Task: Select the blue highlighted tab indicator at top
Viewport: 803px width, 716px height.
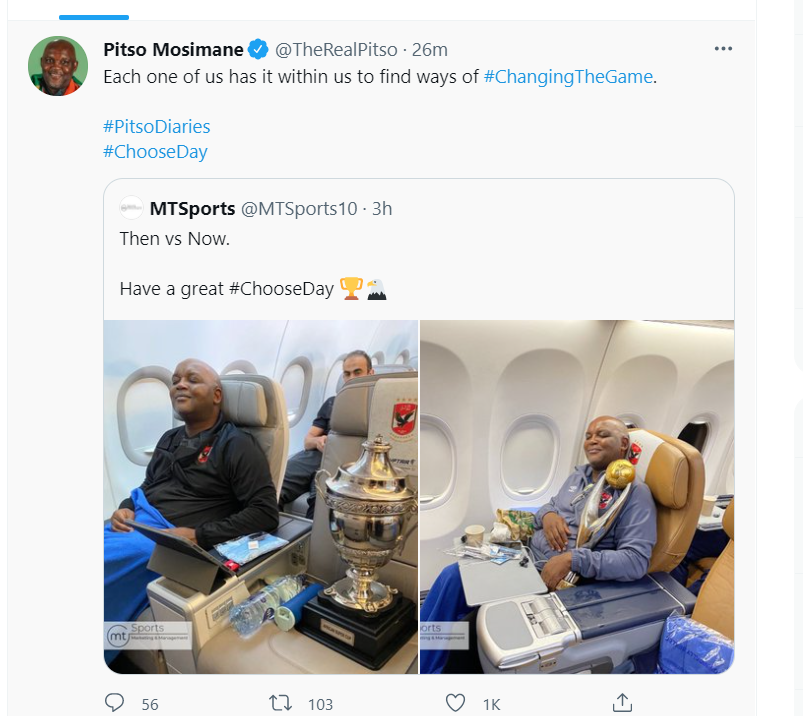Action: click(x=94, y=17)
